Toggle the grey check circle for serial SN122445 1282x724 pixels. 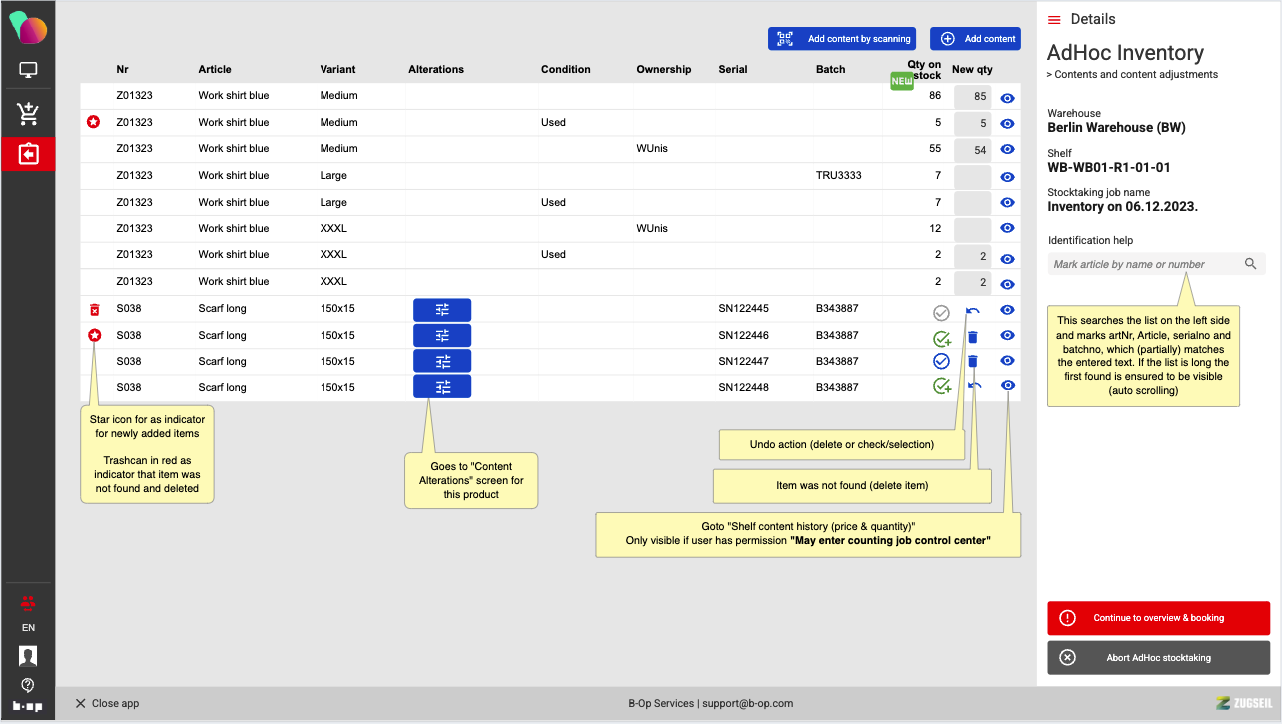(941, 313)
